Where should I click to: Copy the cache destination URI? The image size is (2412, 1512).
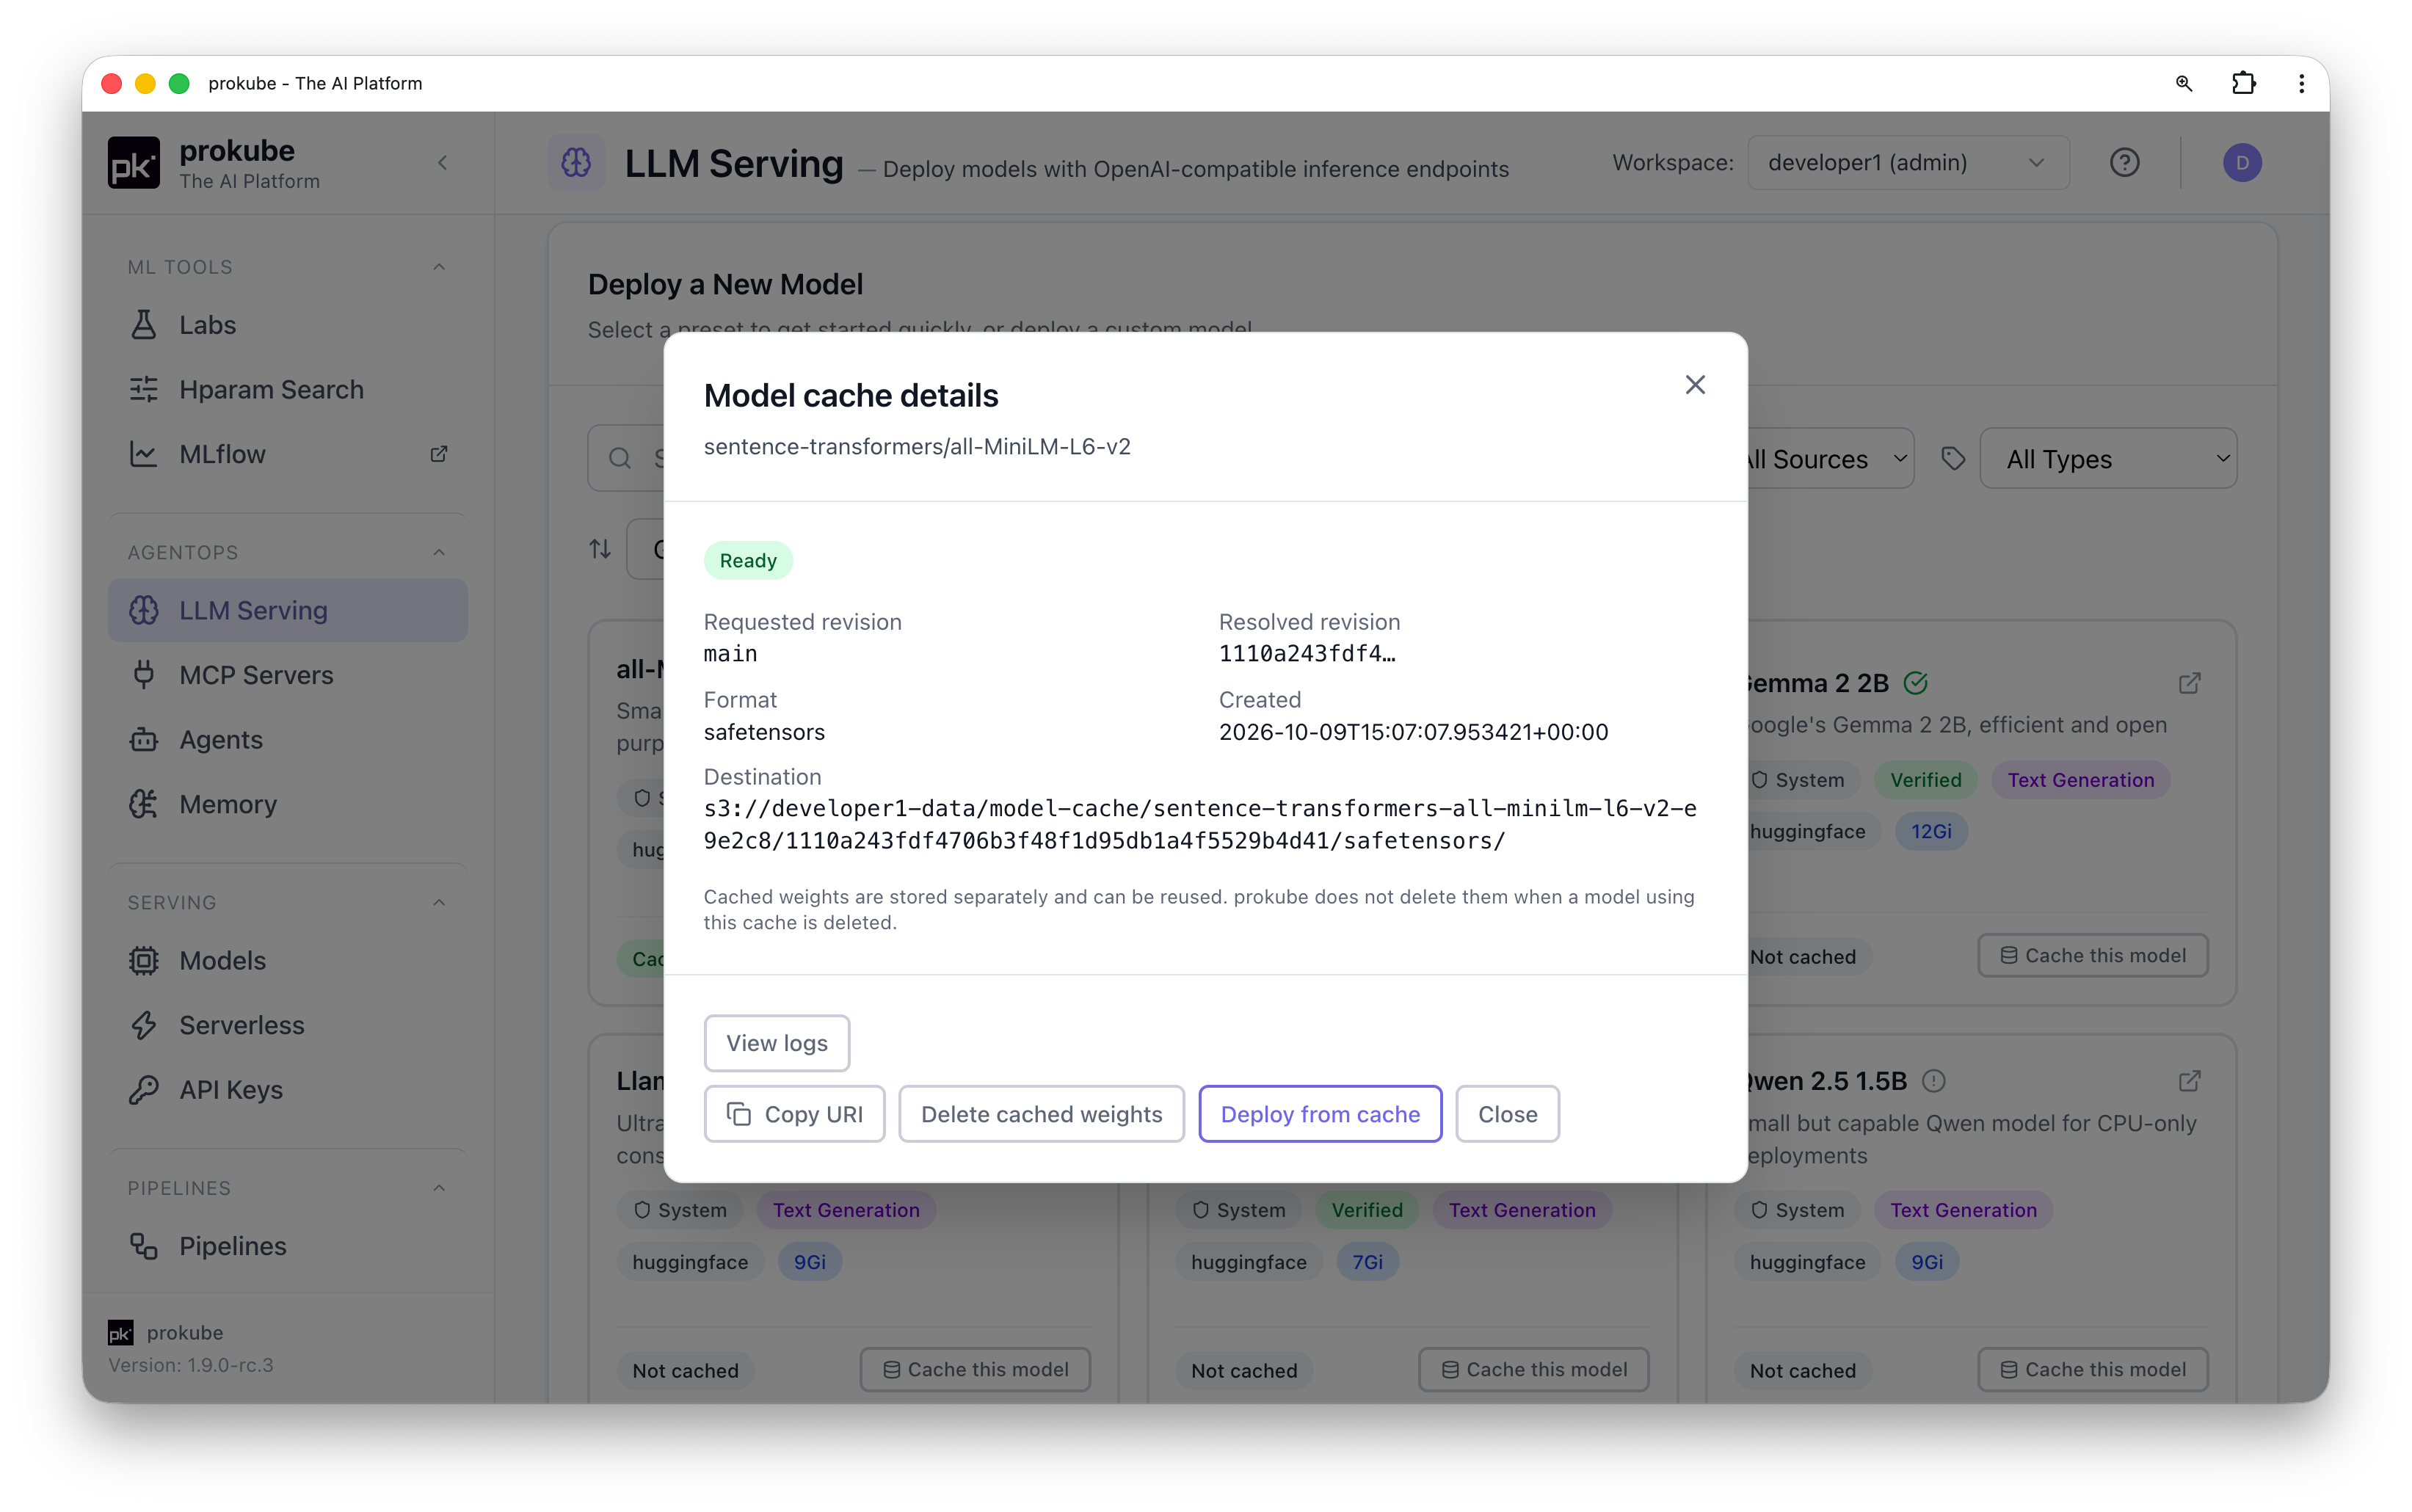pos(794,1114)
